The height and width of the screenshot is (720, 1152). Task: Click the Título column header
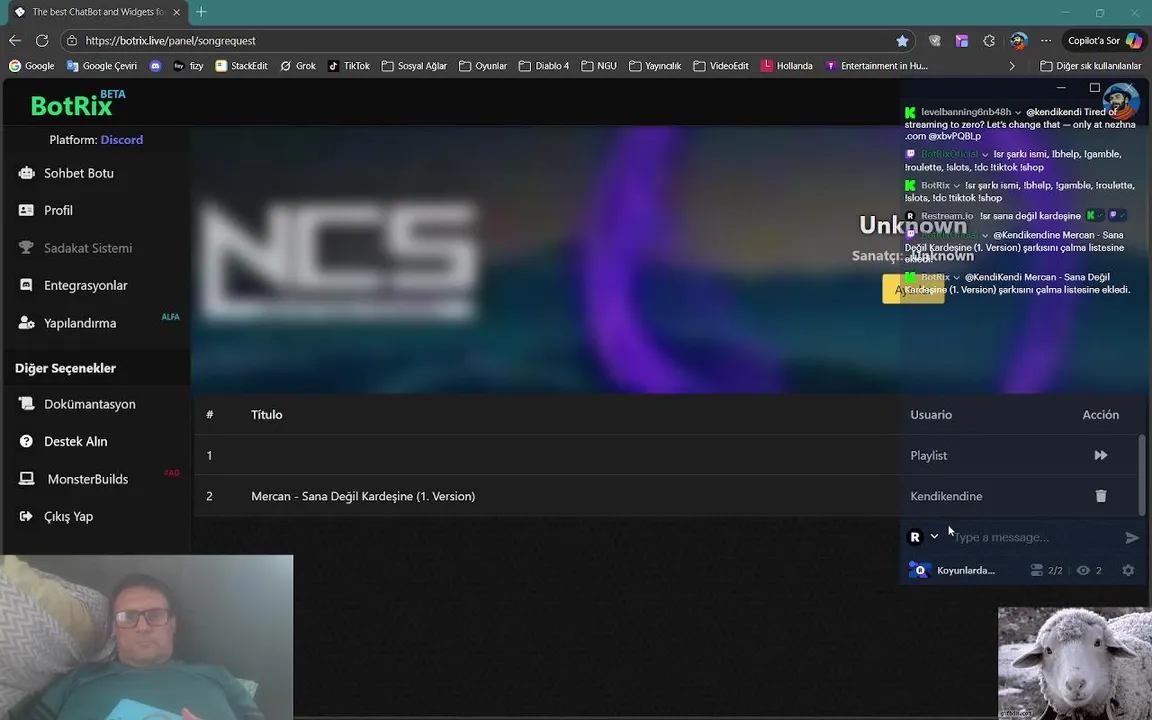pos(267,414)
